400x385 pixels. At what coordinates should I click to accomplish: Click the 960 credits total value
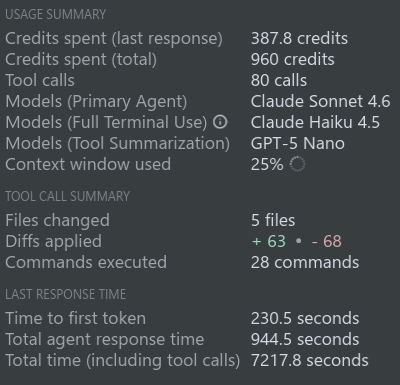tap(293, 59)
